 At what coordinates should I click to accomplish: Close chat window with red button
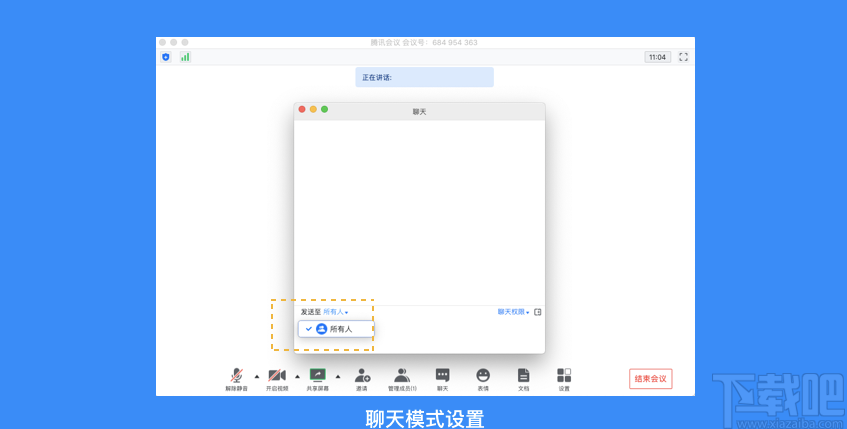coord(302,109)
